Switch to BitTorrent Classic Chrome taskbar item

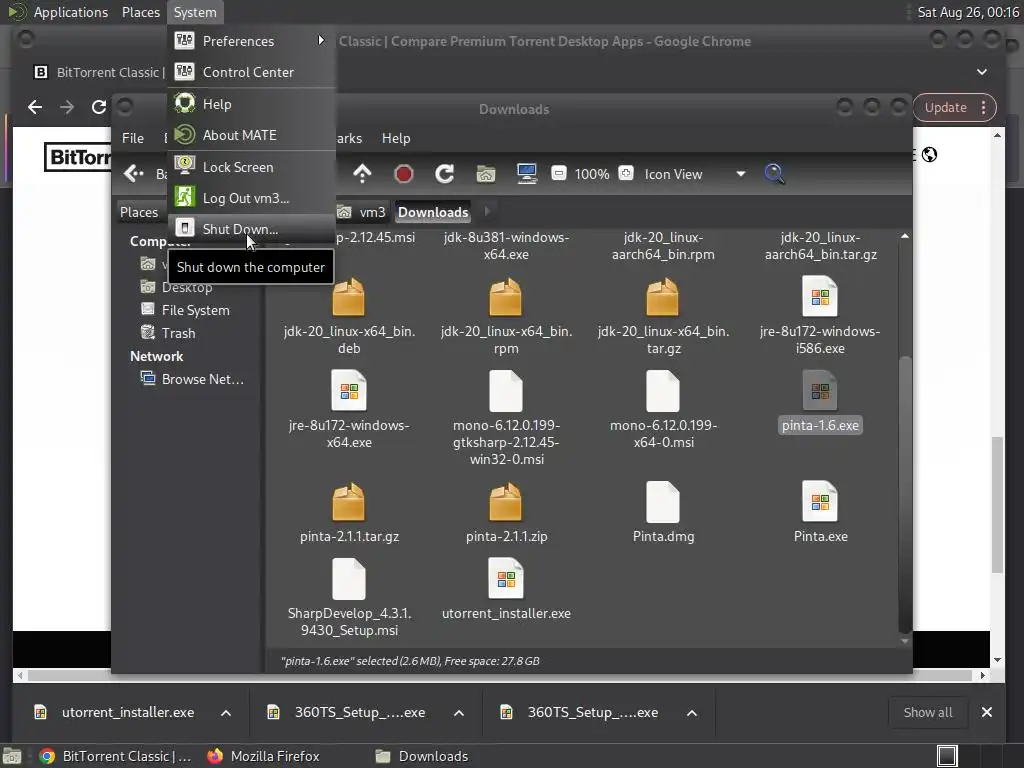[115, 756]
